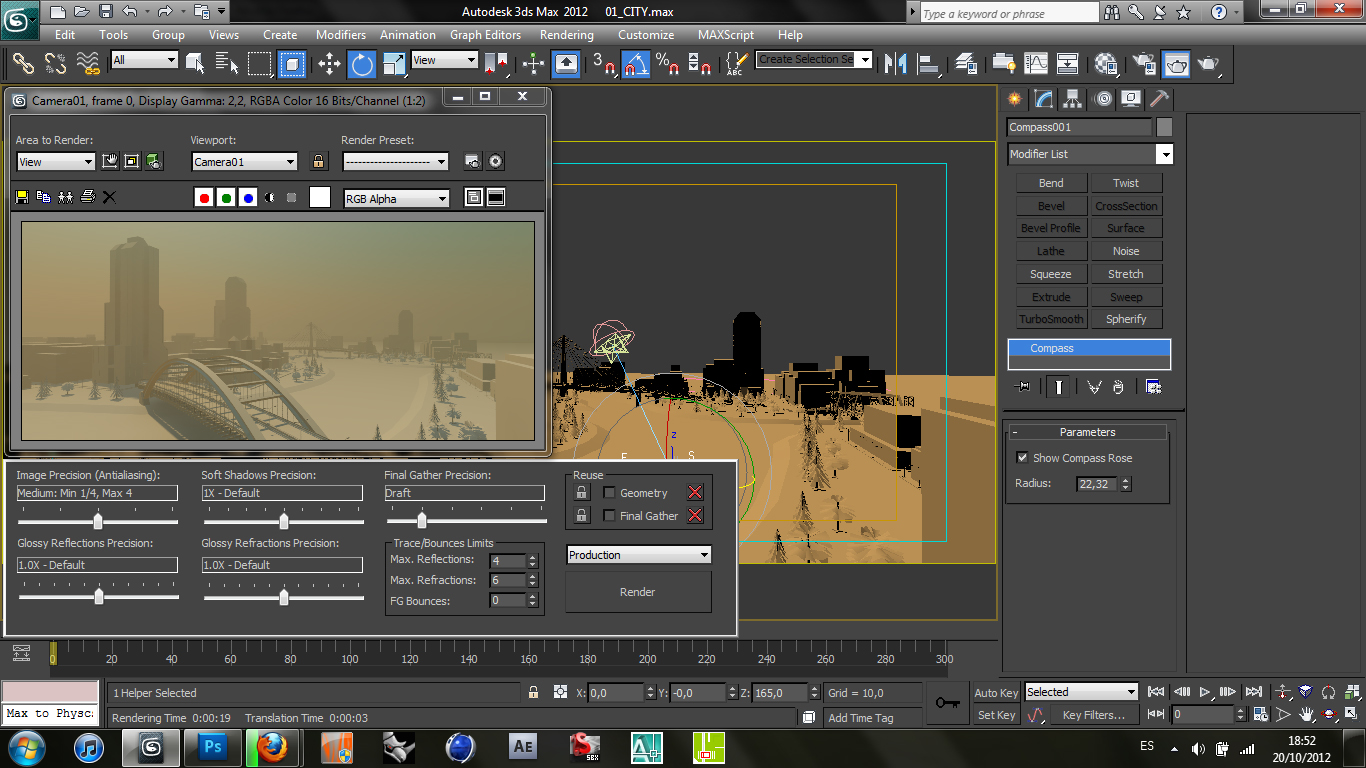Viewport: 1366px width, 768px height.
Task: Open Area to Render dropdown
Action: coord(56,162)
